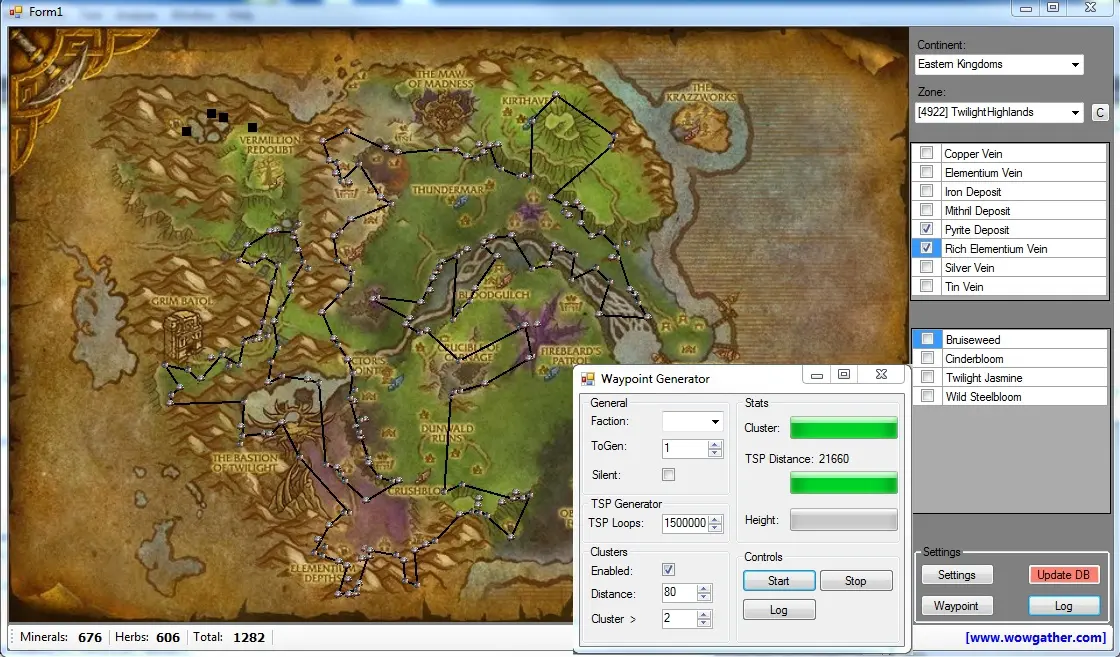Screen dimensions: 1120x657
Task: Increase cluster Distance with up arrow
Action: coord(703,588)
